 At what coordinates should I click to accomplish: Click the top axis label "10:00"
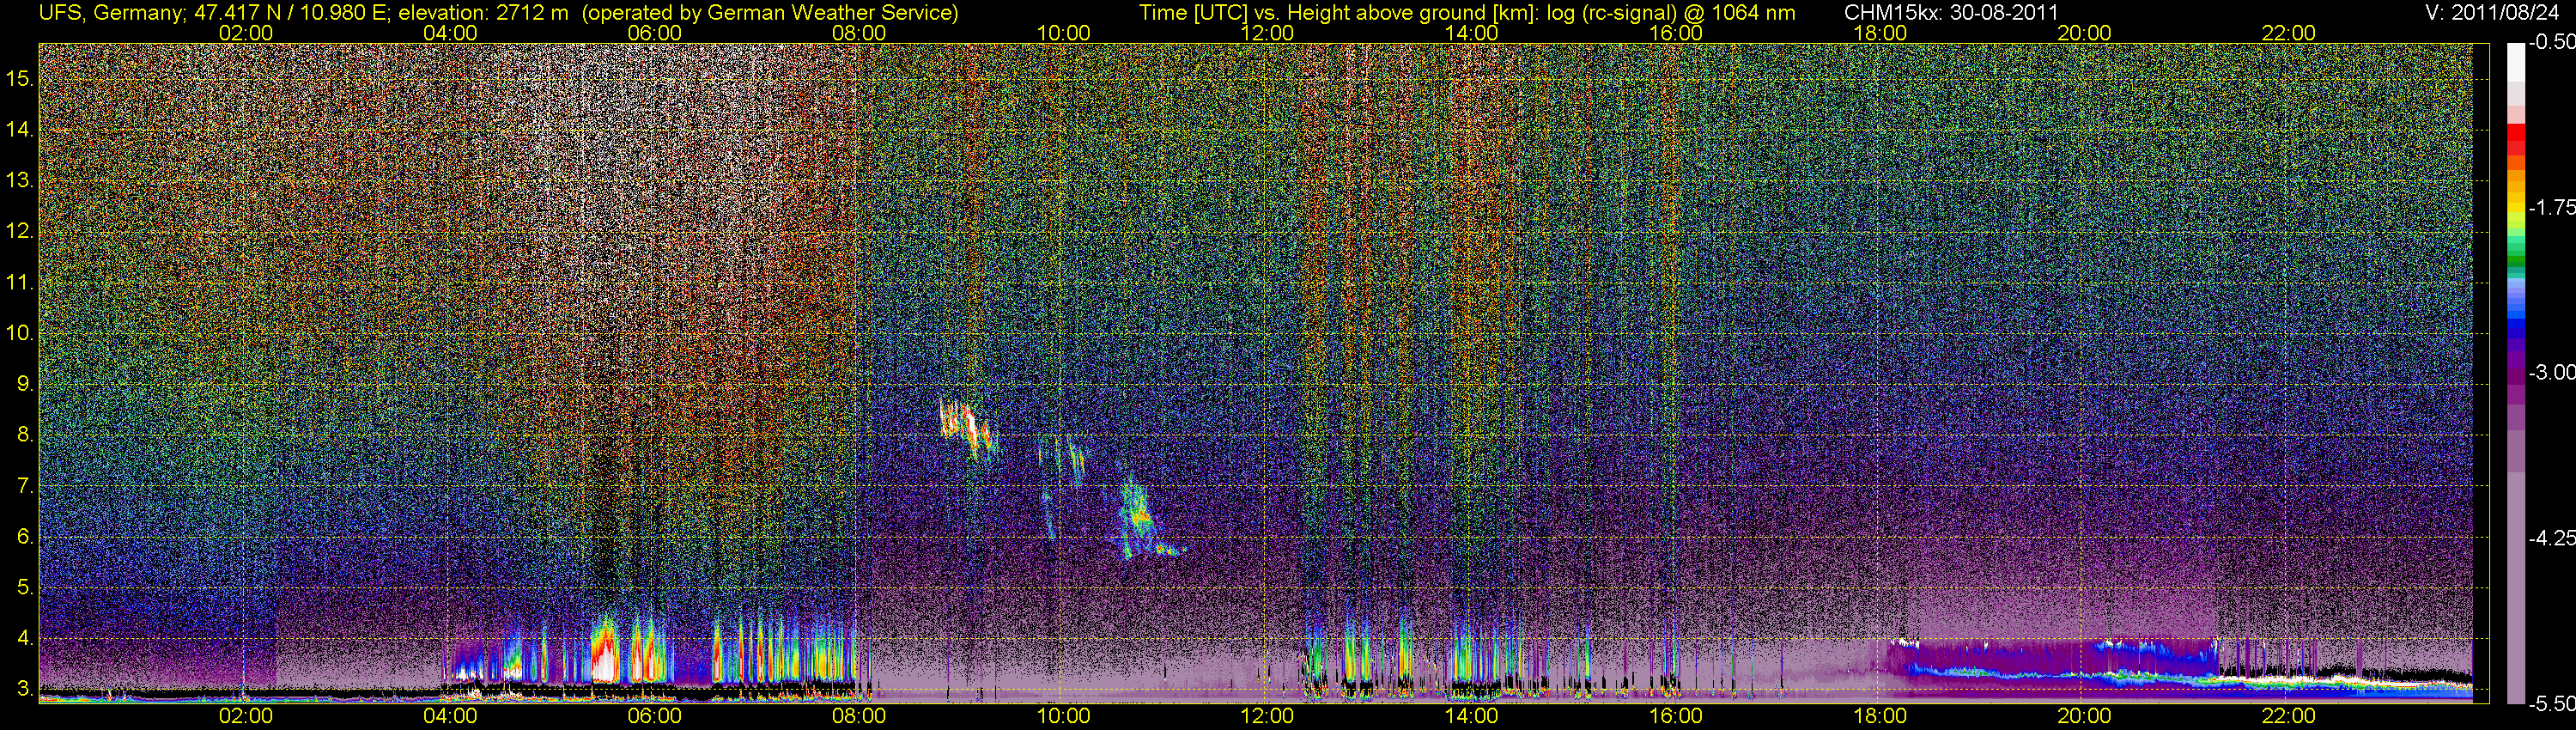click(1063, 33)
